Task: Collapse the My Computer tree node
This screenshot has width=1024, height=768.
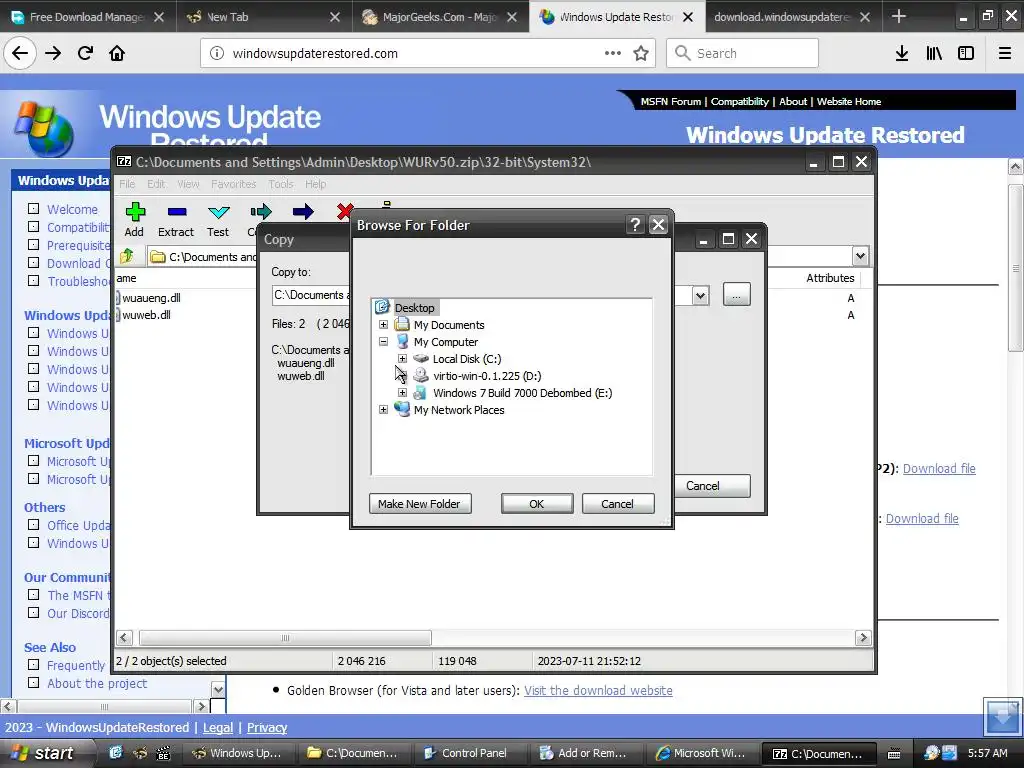Action: pos(383,342)
